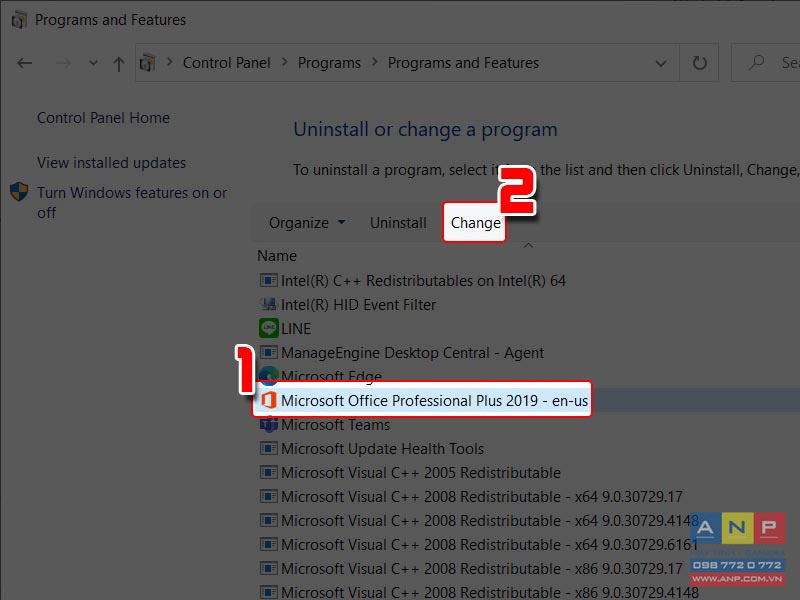Select Visual C++ 2008 x64 9.0.30729.6161

[489, 544]
